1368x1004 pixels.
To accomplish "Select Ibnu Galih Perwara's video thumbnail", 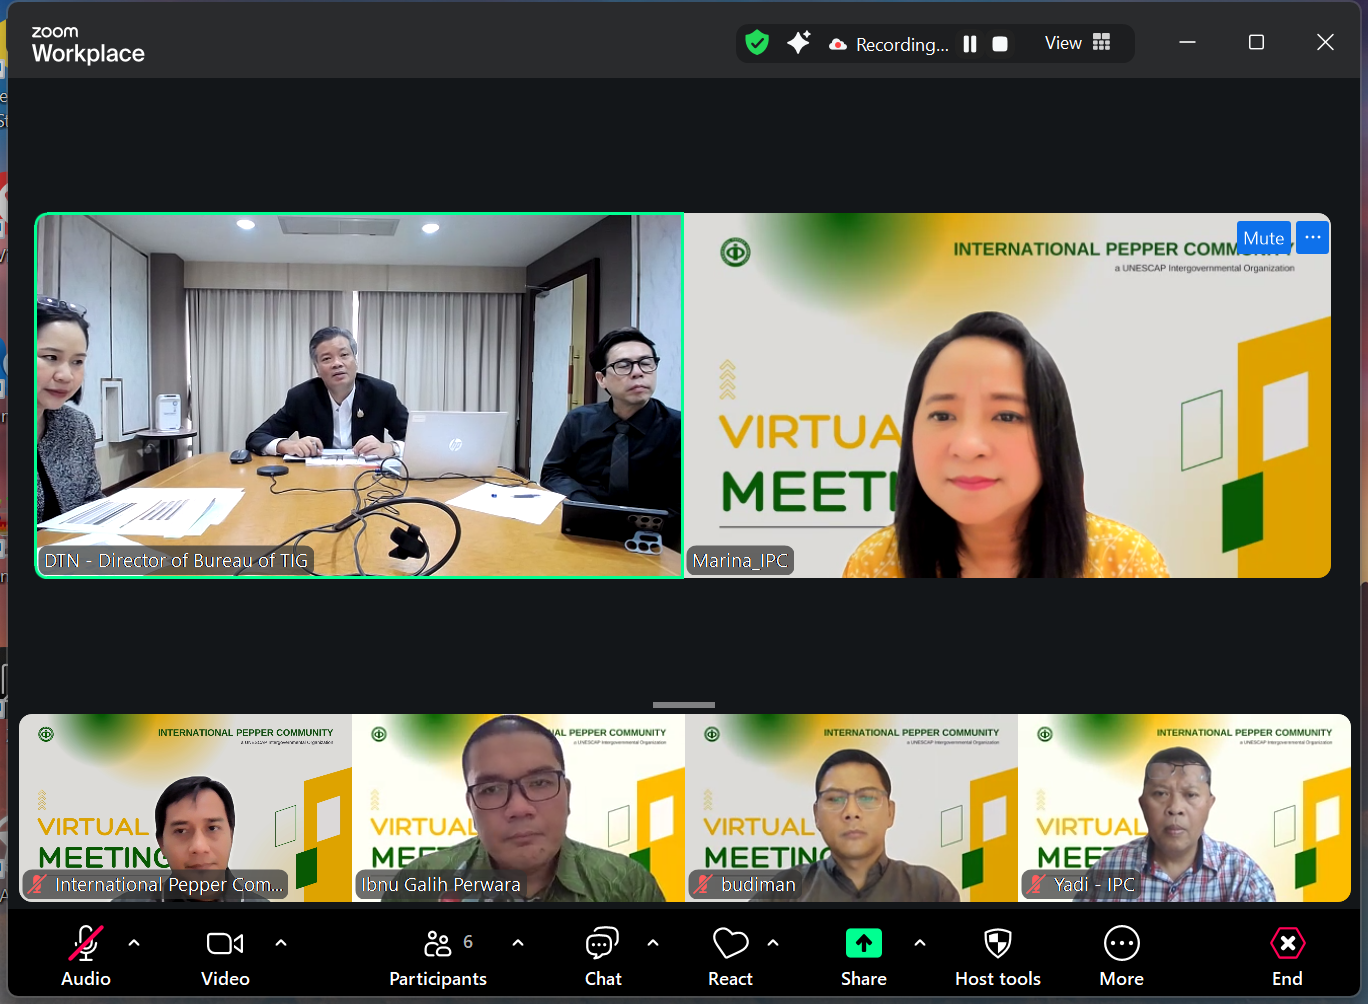I will (517, 808).
